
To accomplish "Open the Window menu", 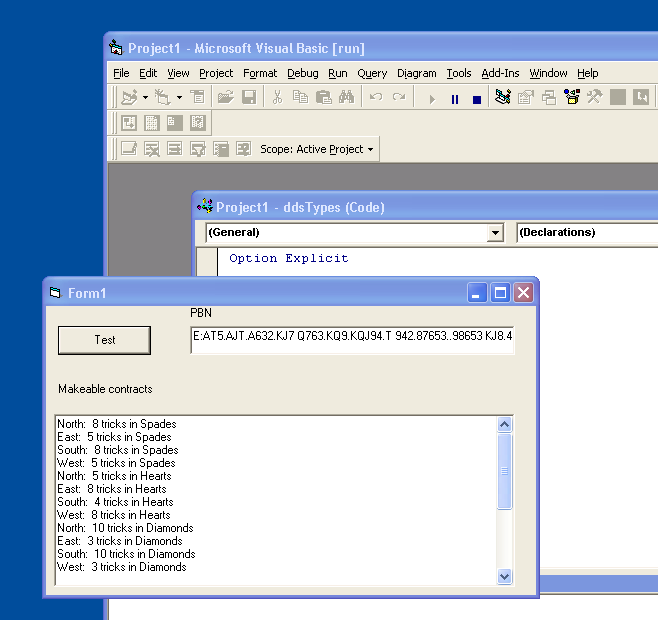I will [x=548, y=73].
